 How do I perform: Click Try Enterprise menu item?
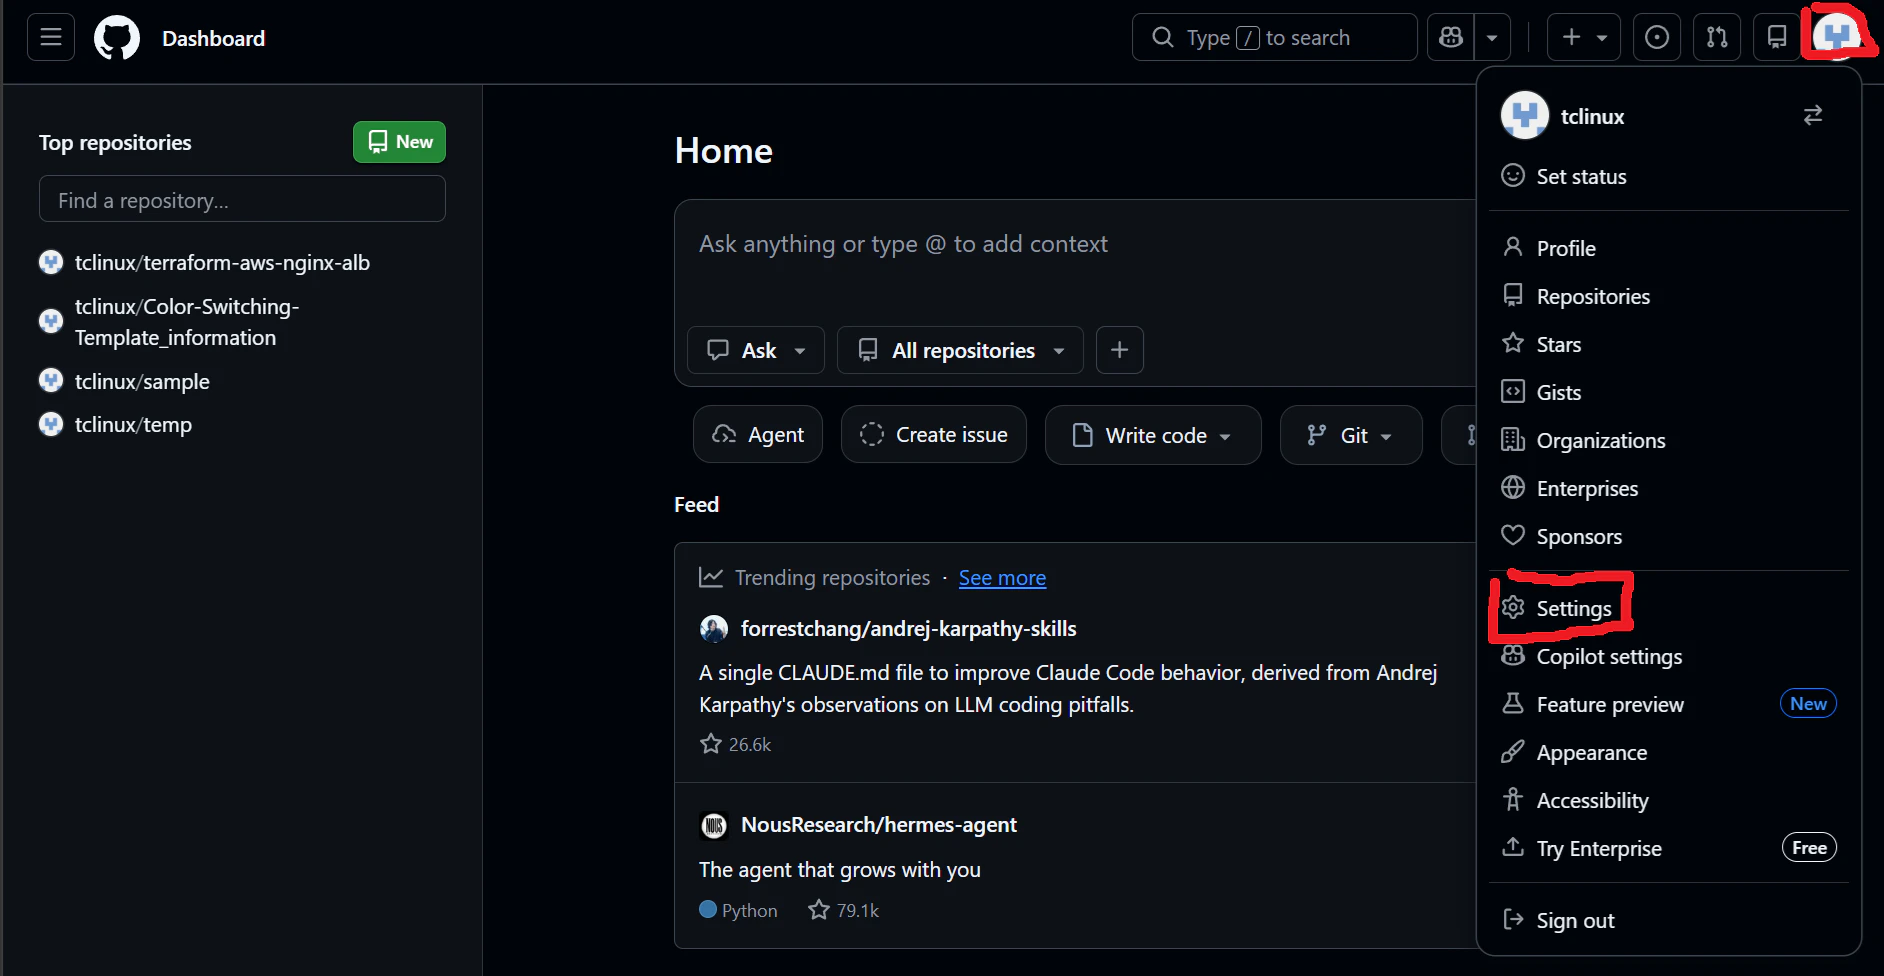coord(1668,848)
